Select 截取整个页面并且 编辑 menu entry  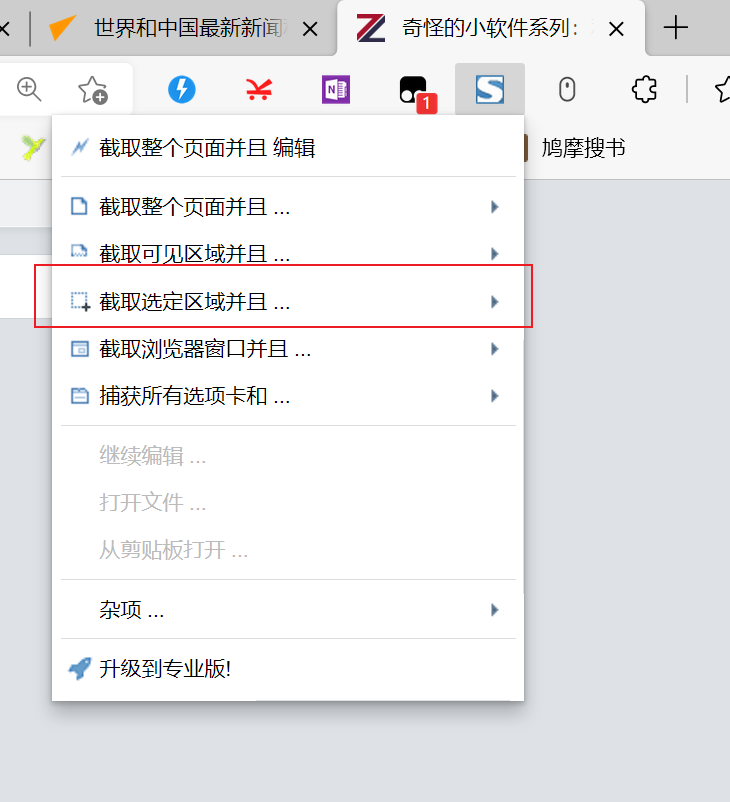coord(207,148)
